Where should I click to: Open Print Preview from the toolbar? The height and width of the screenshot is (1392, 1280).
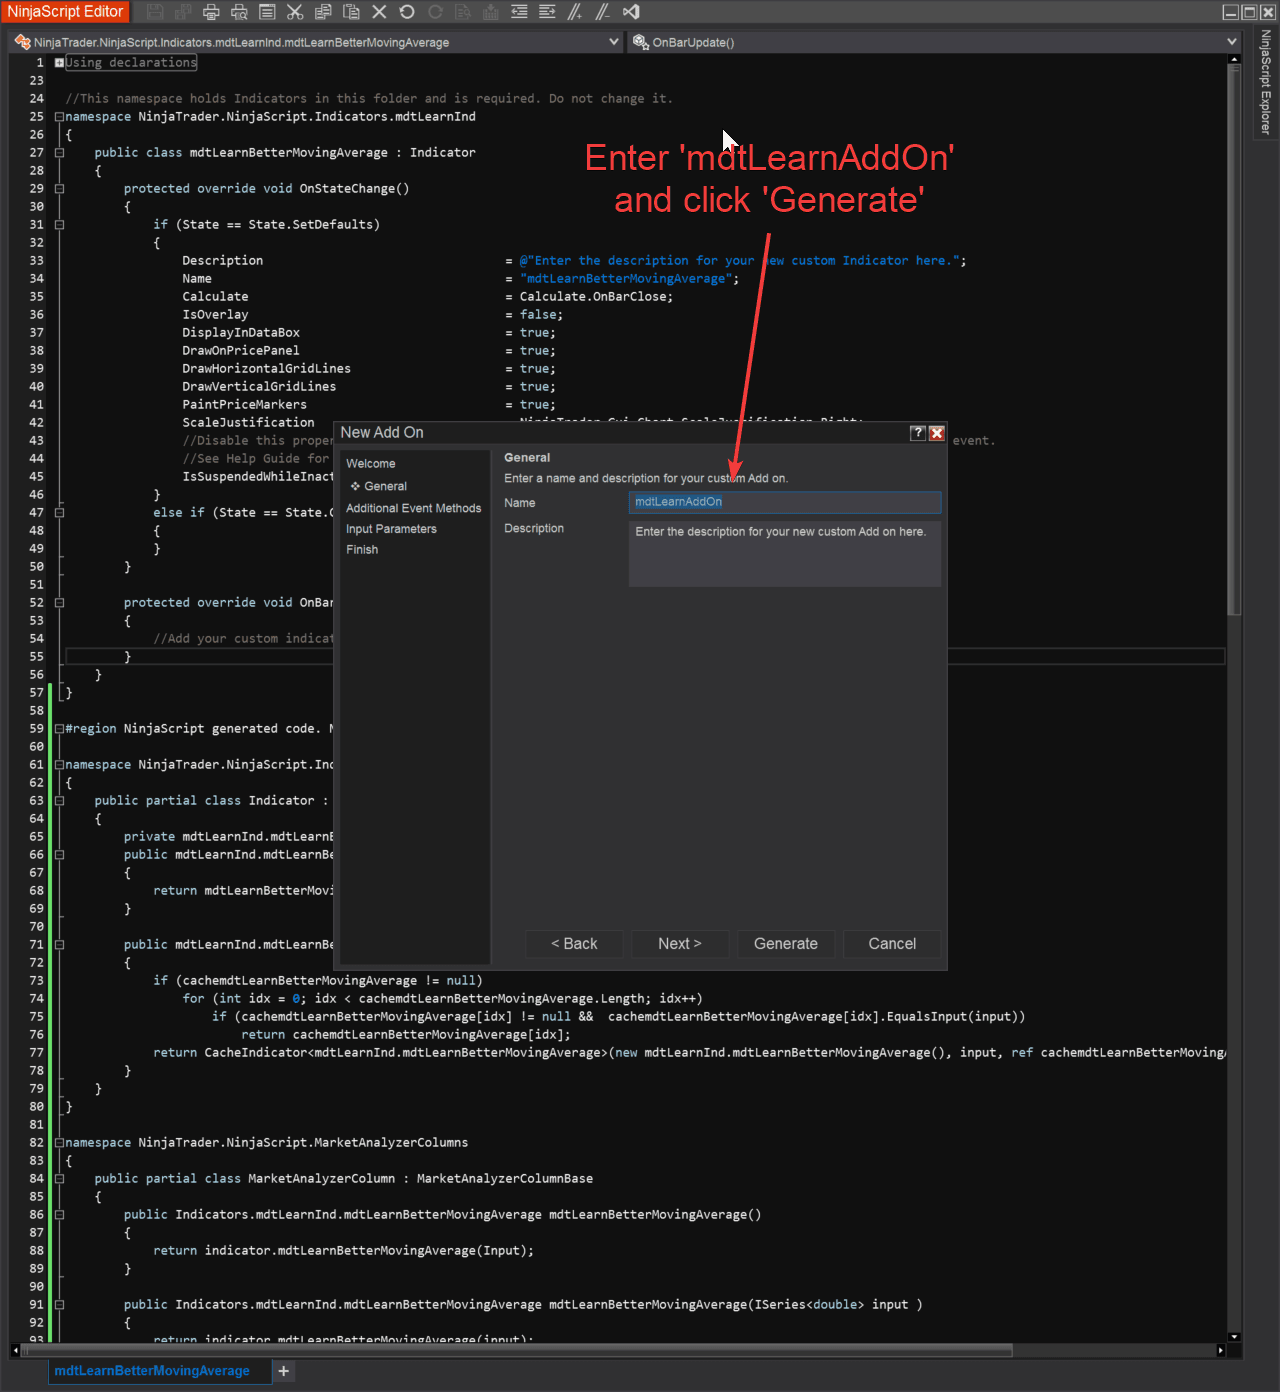[x=239, y=12]
